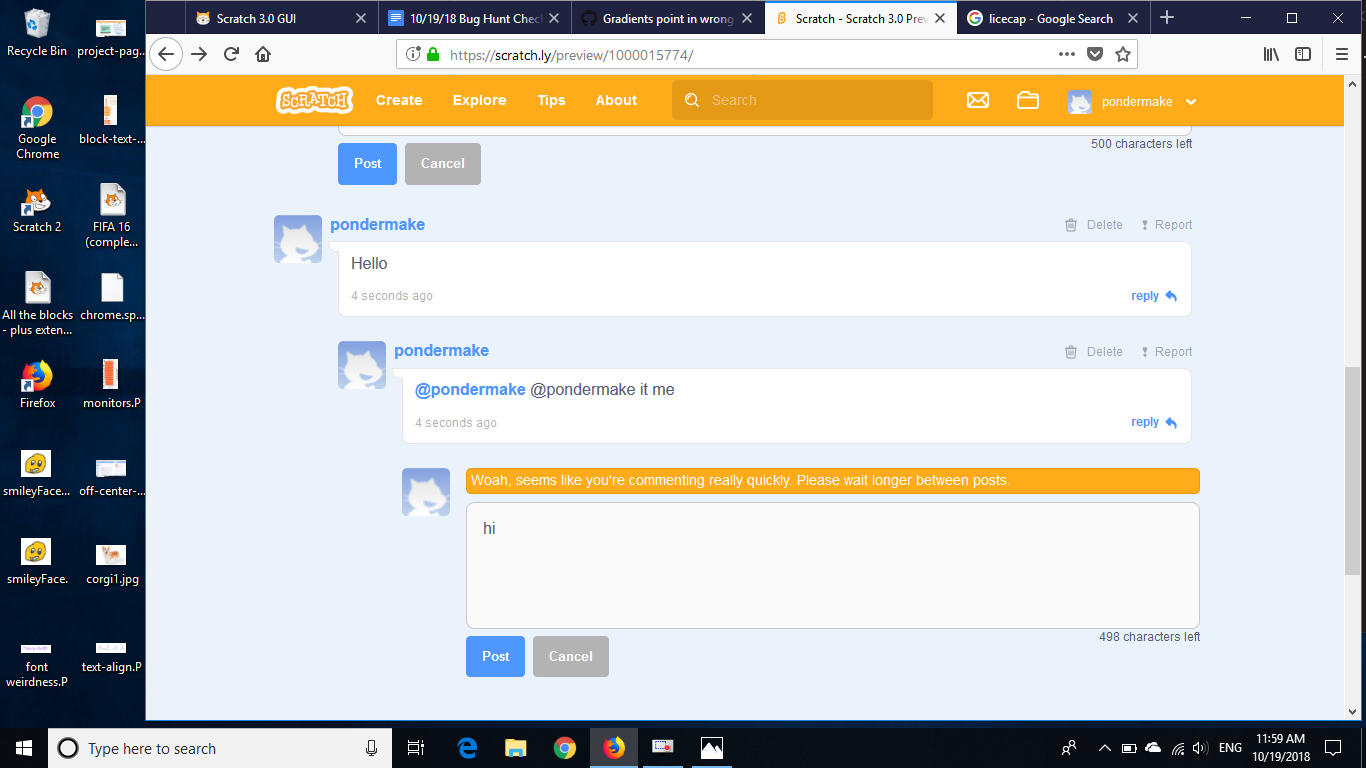Click the search magnifier icon

[692, 100]
